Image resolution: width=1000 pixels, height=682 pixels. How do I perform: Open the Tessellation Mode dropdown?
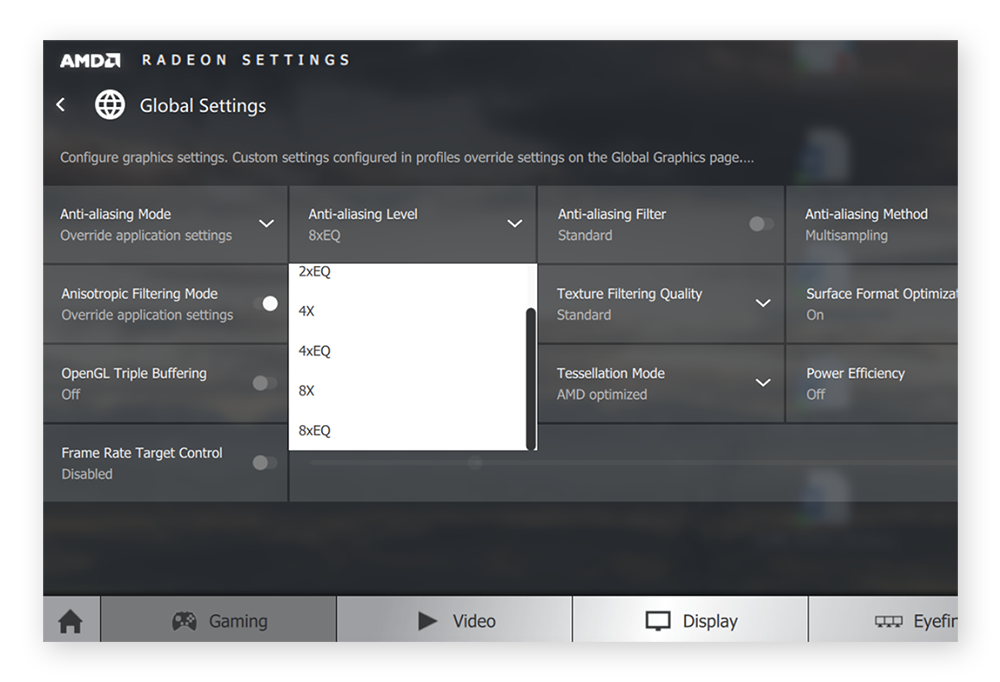click(661, 383)
